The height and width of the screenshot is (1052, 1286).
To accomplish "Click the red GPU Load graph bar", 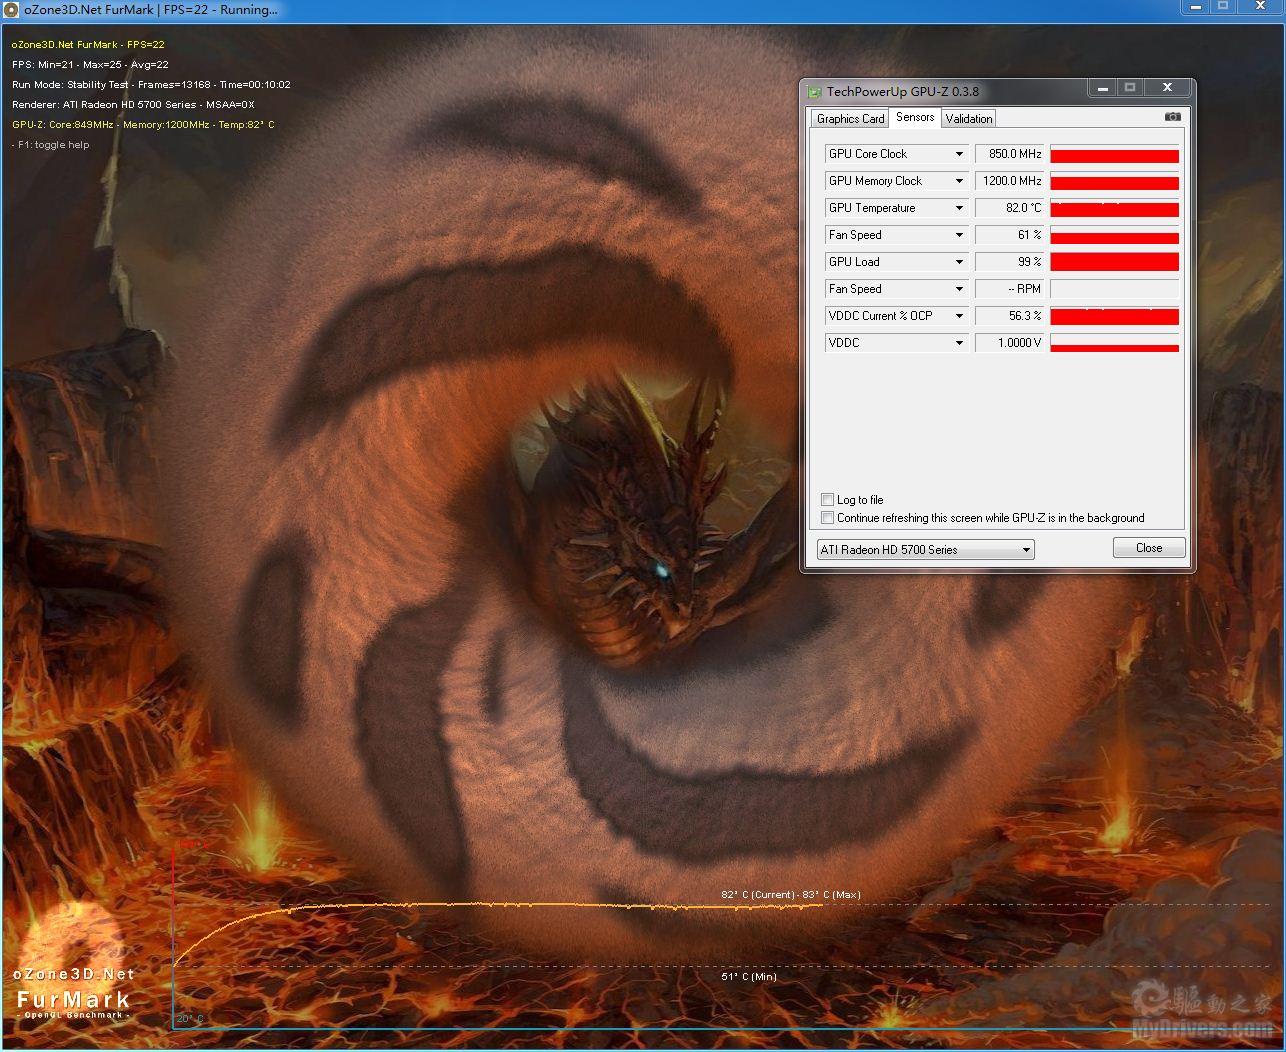I will [1114, 262].
